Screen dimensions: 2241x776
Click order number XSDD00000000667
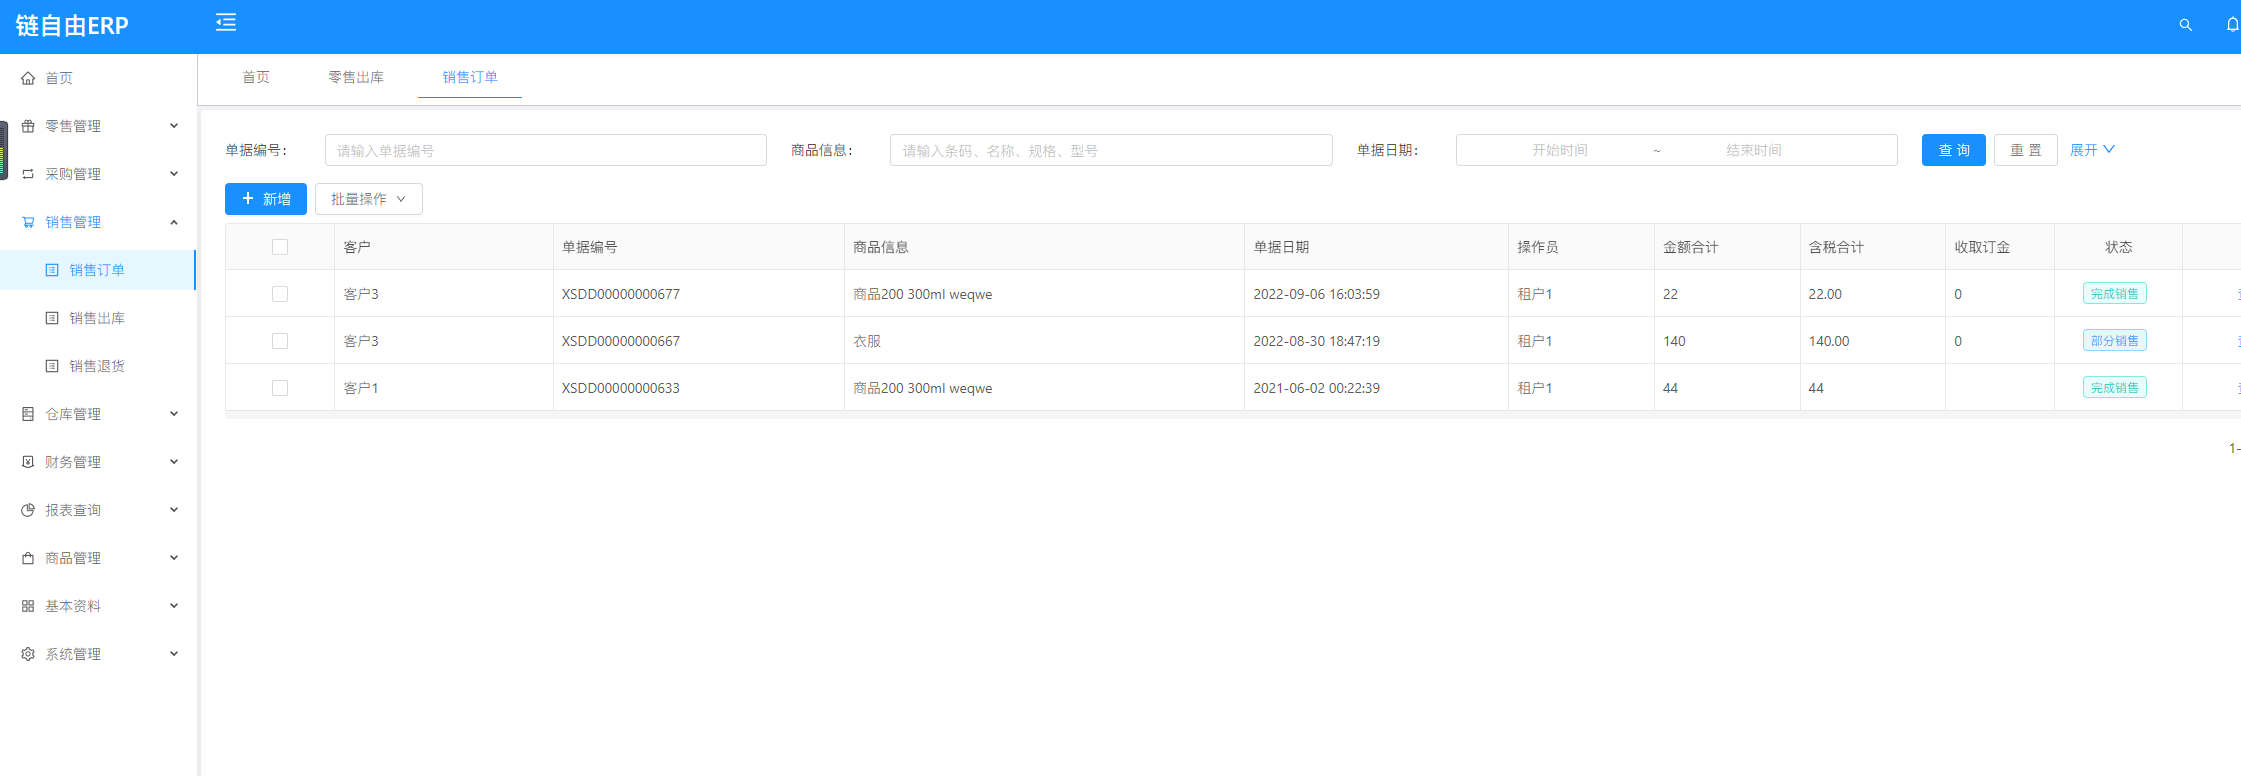[x=621, y=341]
